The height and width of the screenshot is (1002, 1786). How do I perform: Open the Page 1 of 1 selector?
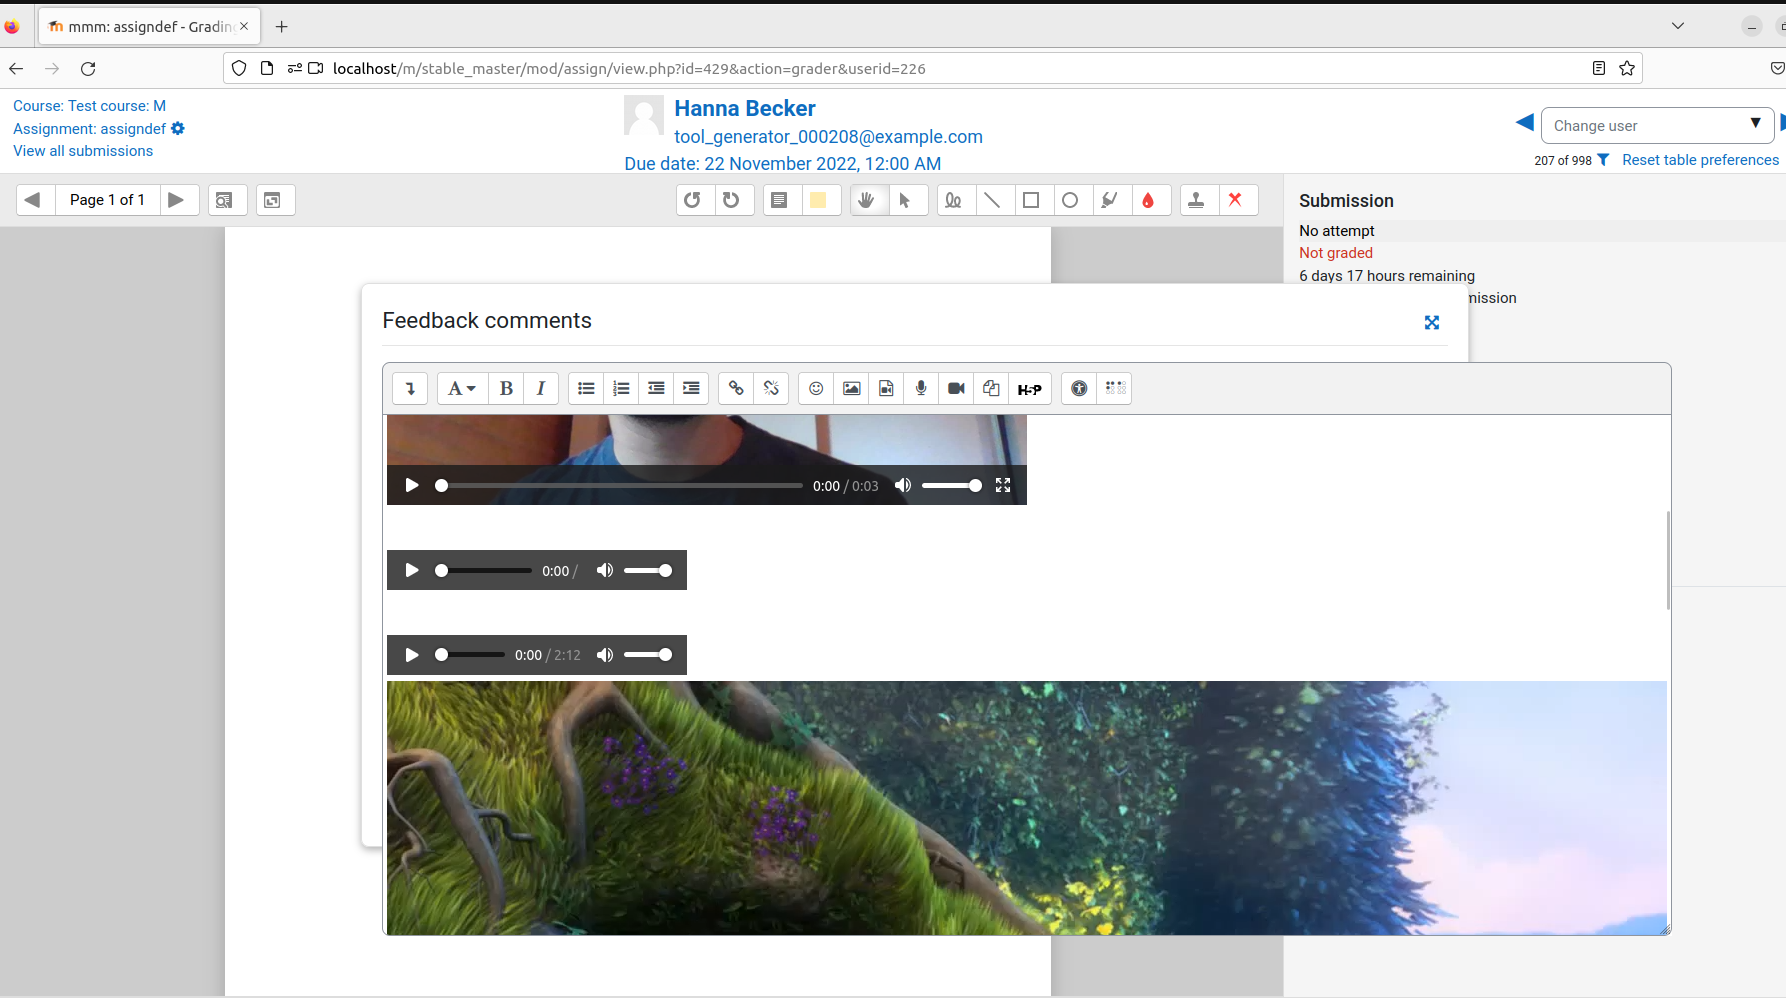click(x=107, y=200)
